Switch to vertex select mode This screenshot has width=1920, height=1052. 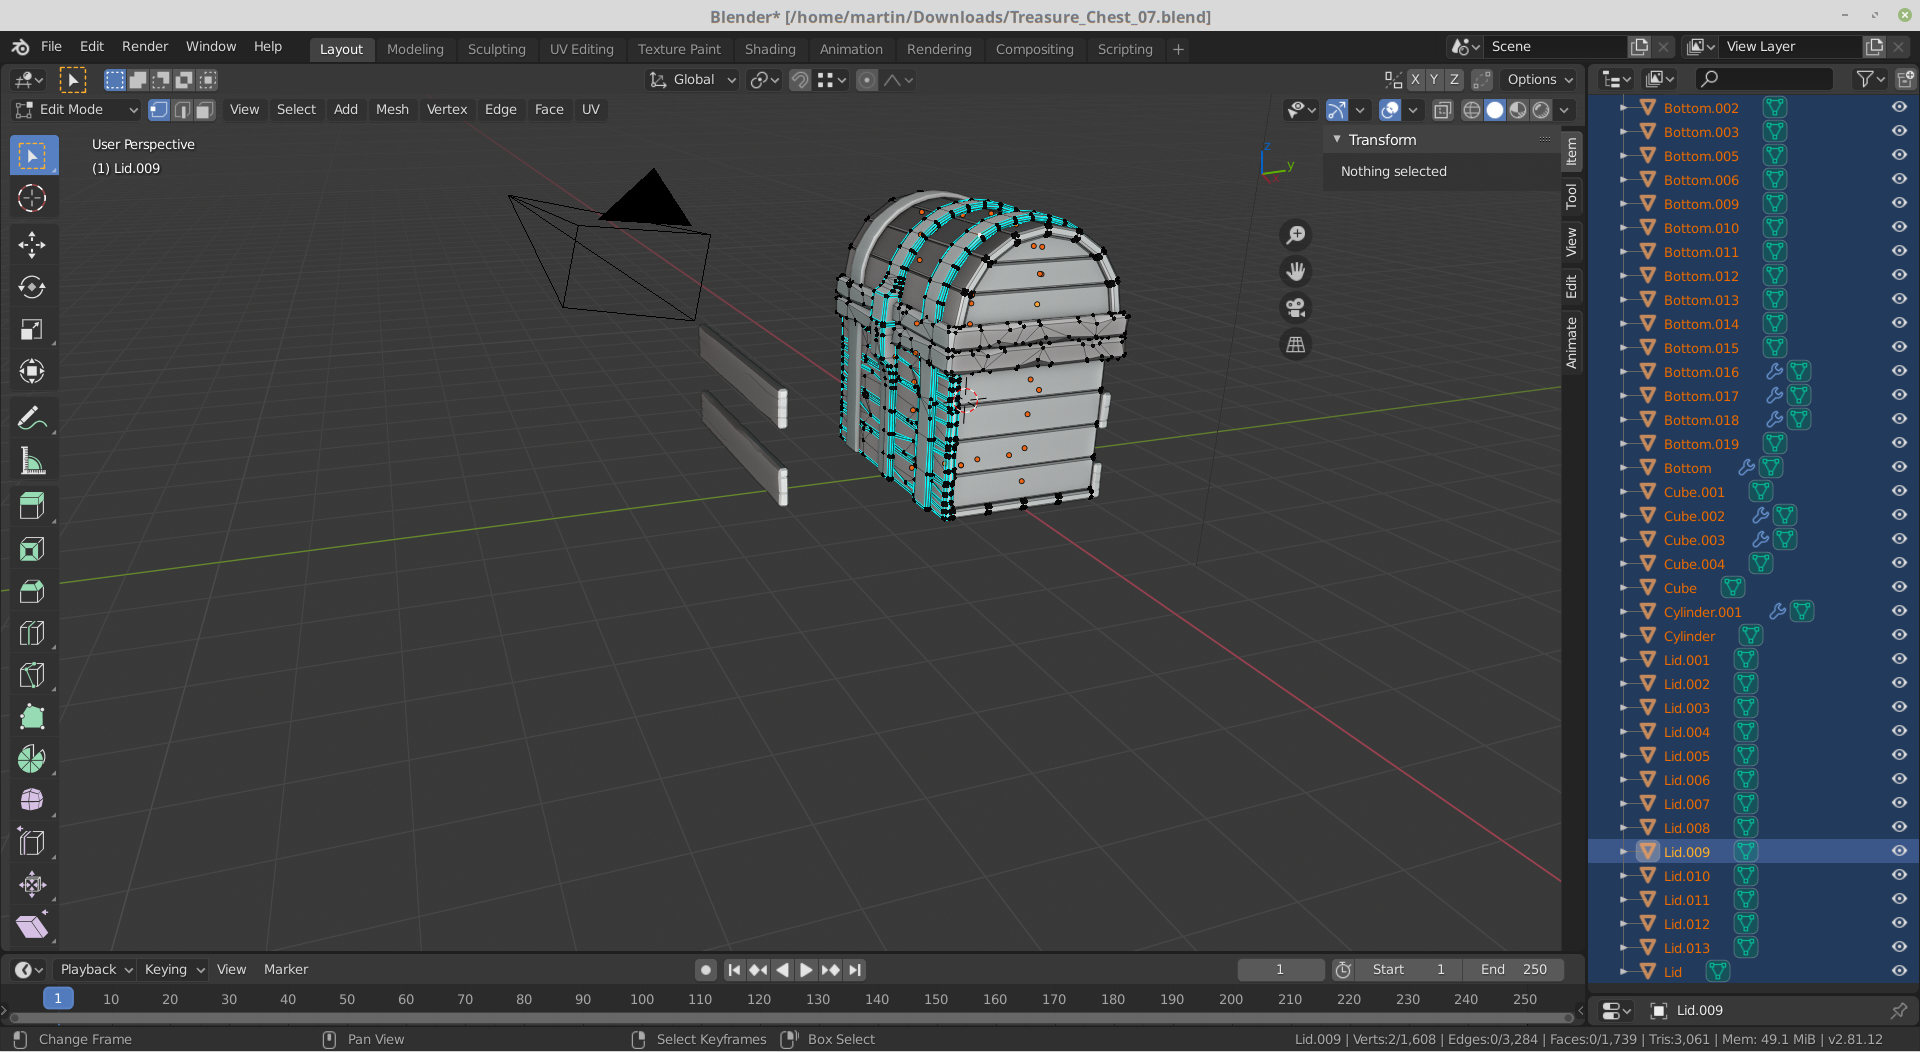[159, 110]
